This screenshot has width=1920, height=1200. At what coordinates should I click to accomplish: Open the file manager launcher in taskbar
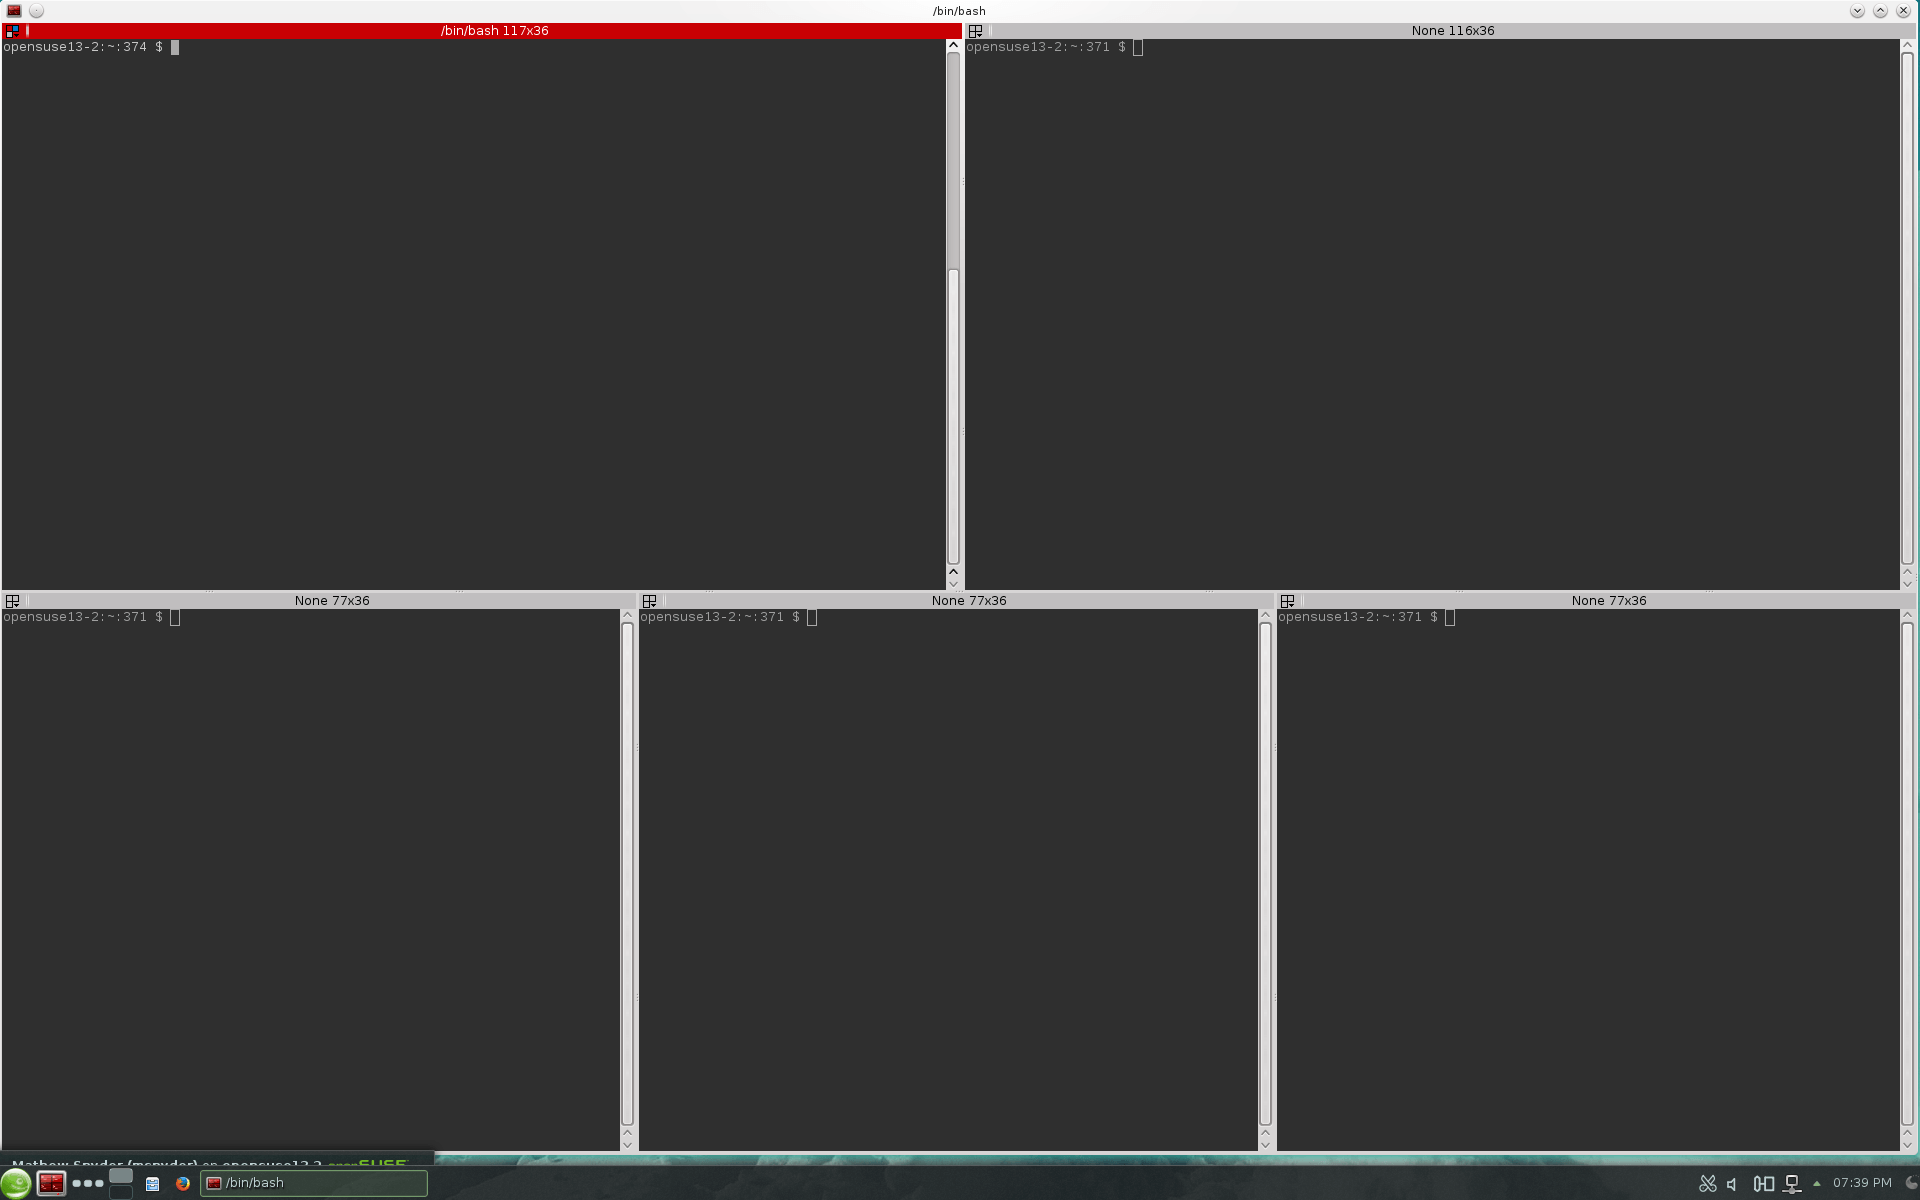[152, 1183]
